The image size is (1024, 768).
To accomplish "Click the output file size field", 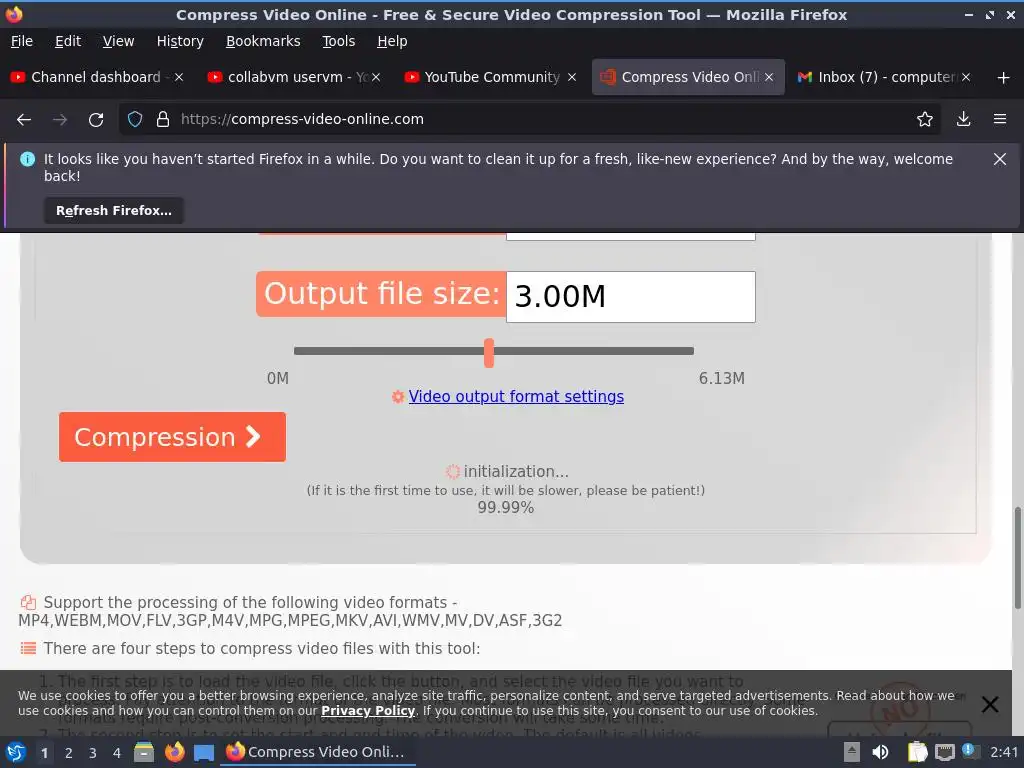I will pos(630,296).
